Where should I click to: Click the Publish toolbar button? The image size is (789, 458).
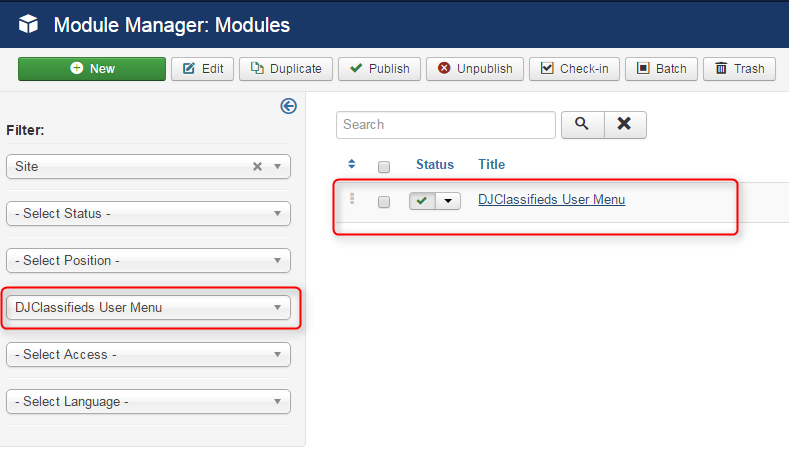tap(379, 69)
